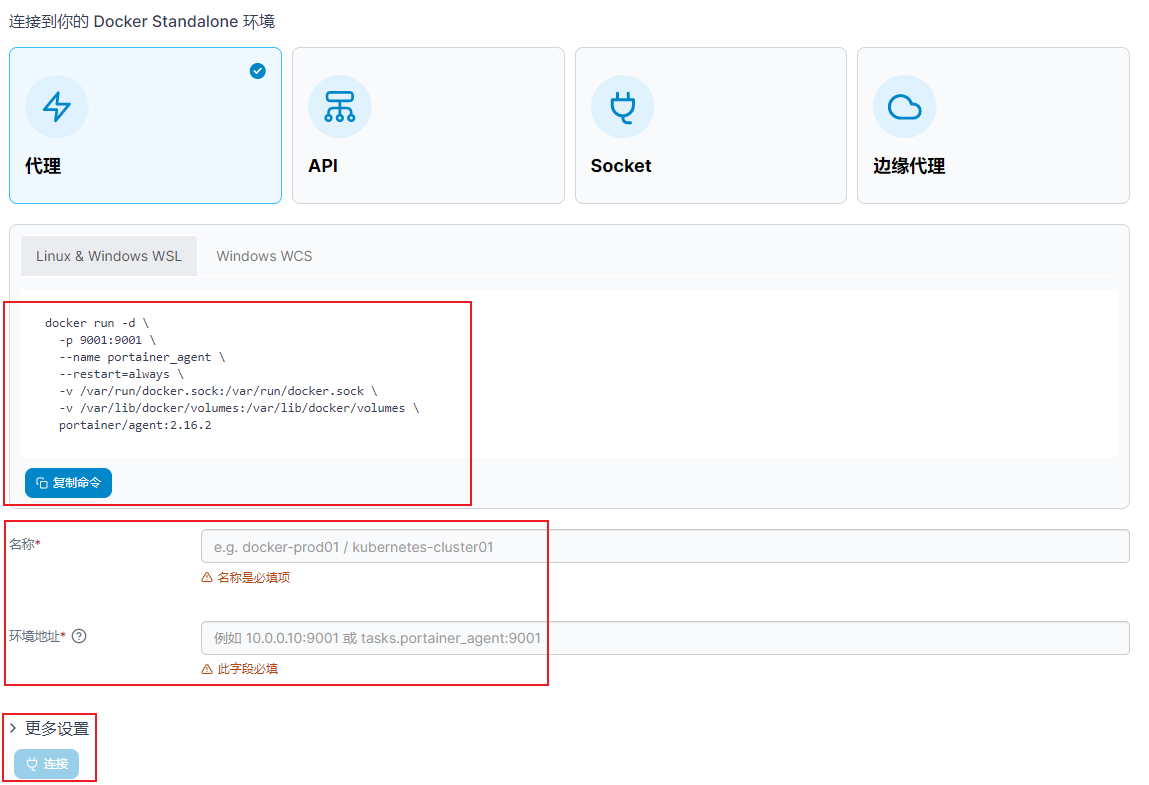
Task: Focus the 环境地址 address input field
Action: click(x=665, y=638)
